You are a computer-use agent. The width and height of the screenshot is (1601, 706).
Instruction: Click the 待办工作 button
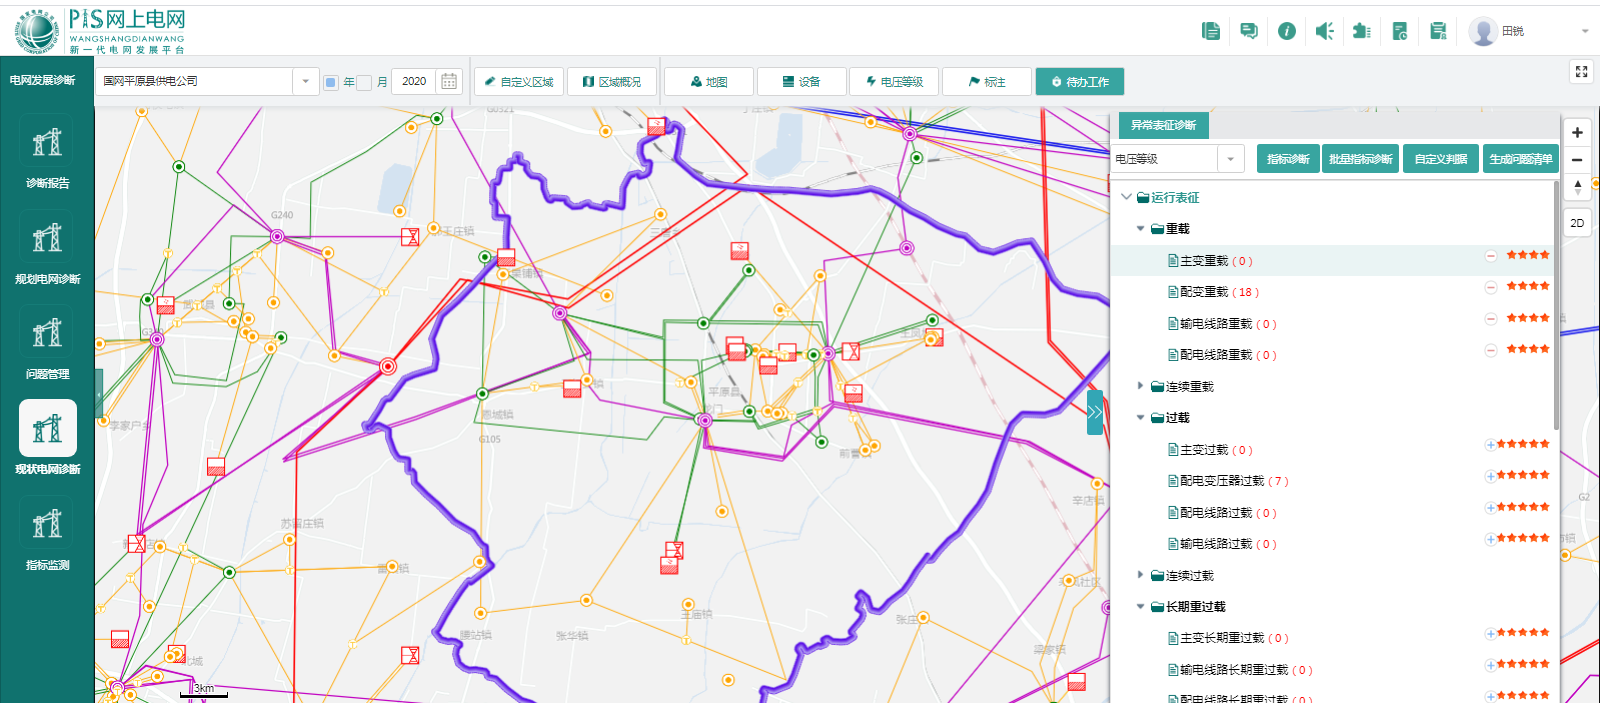1079,82
